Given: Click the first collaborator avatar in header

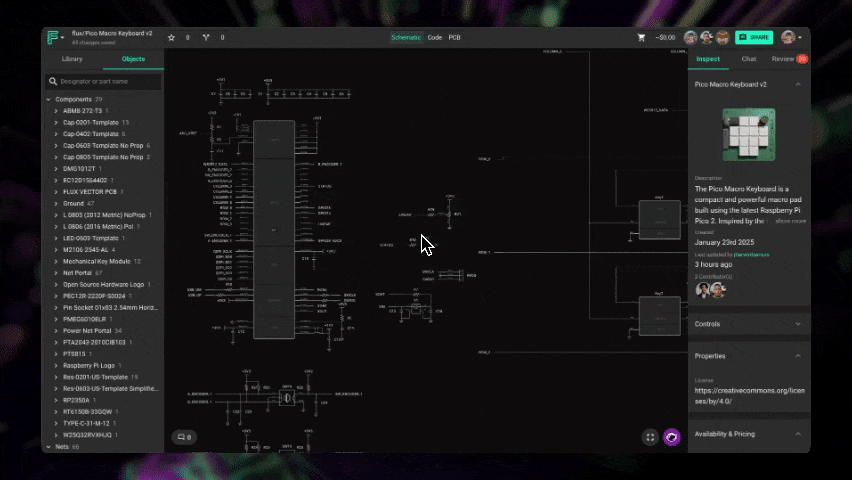Looking at the screenshot, I should point(691,38).
